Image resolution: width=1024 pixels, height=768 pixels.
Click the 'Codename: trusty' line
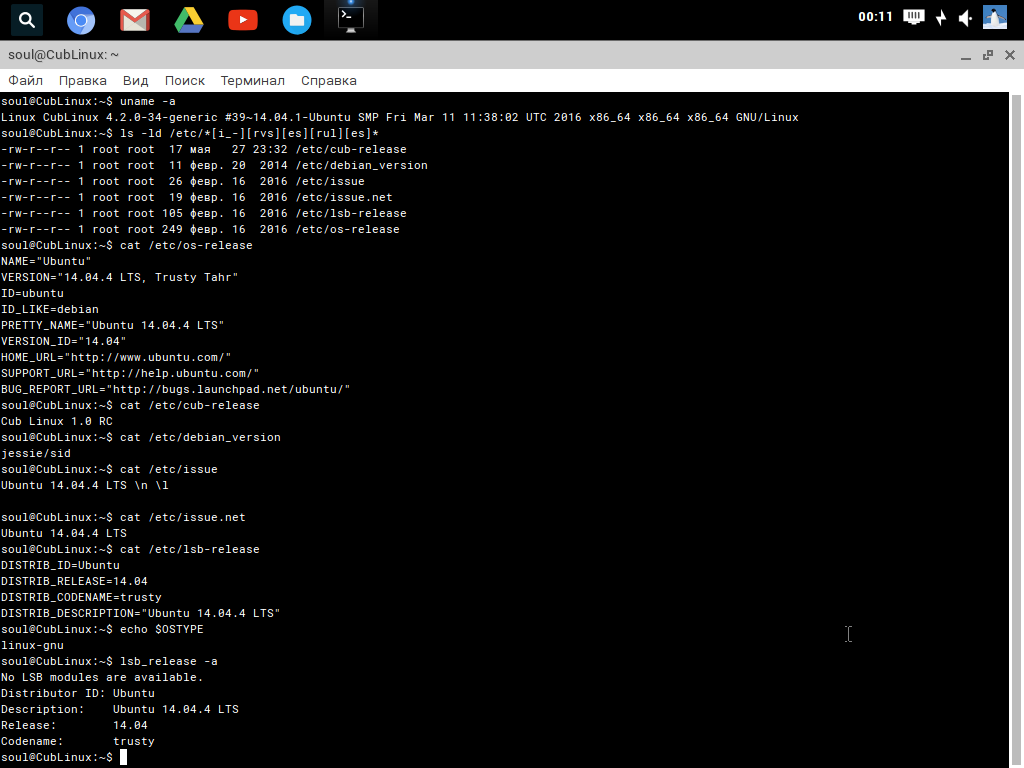coord(78,741)
